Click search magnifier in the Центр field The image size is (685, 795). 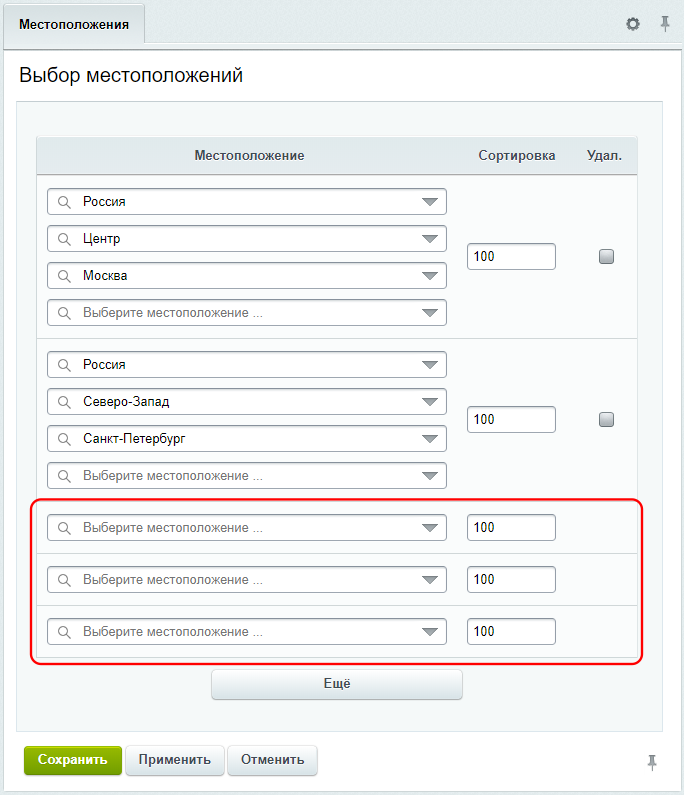point(64,239)
